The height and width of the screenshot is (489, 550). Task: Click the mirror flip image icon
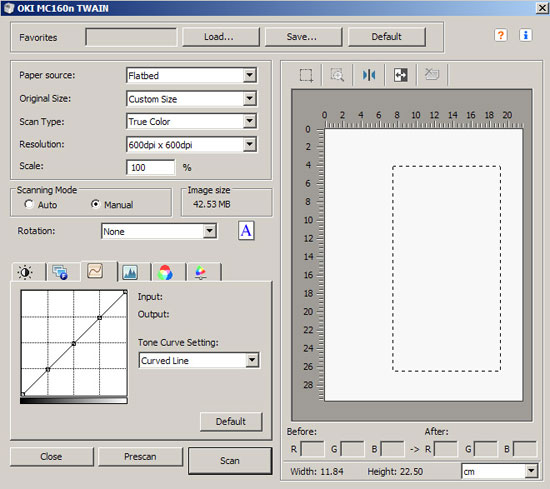369,75
